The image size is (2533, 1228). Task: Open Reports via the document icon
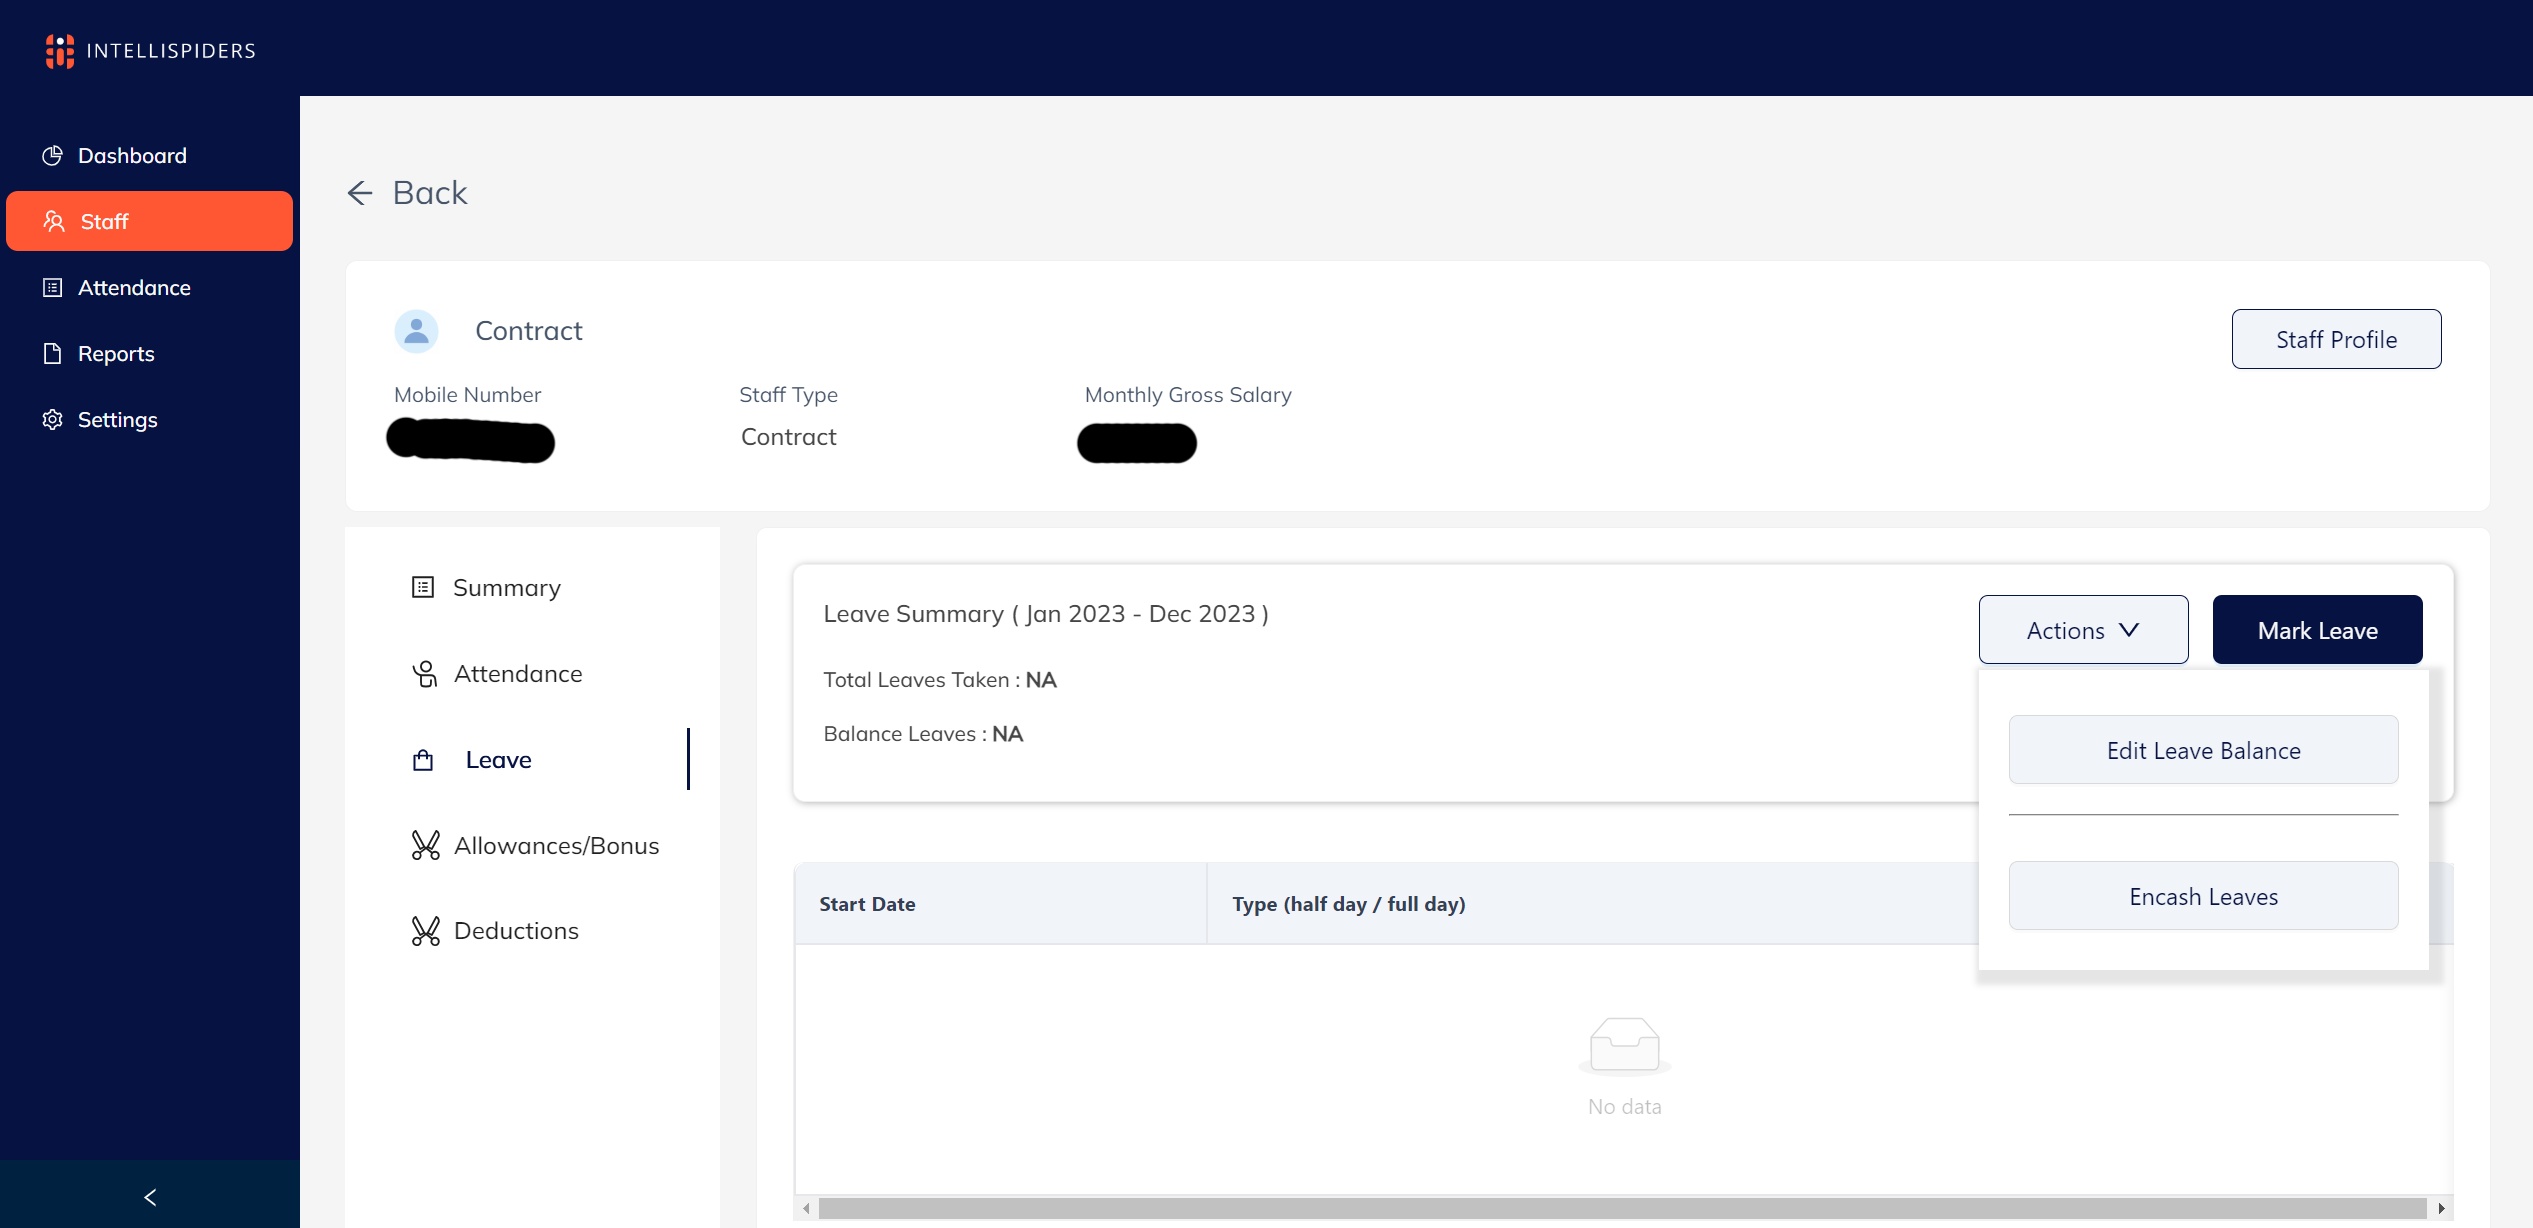tap(52, 353)
